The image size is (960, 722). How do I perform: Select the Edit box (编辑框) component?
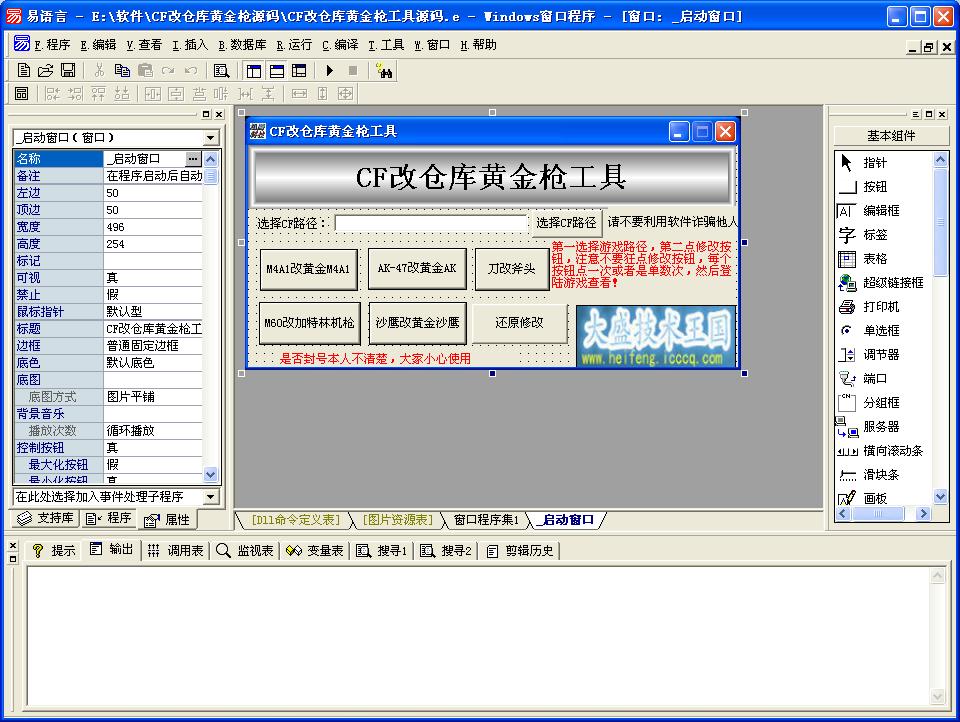pyautogui.click(x=883, y=210)
